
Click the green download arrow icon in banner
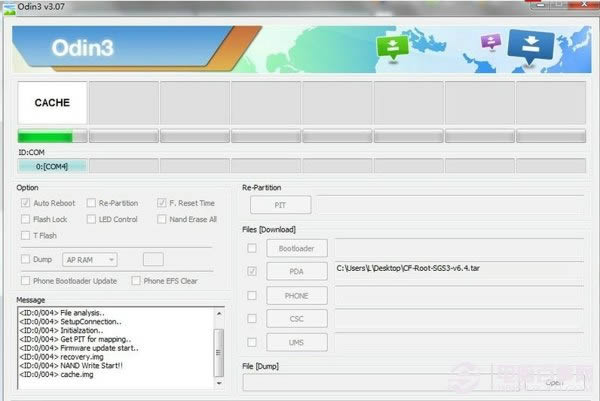392,47
